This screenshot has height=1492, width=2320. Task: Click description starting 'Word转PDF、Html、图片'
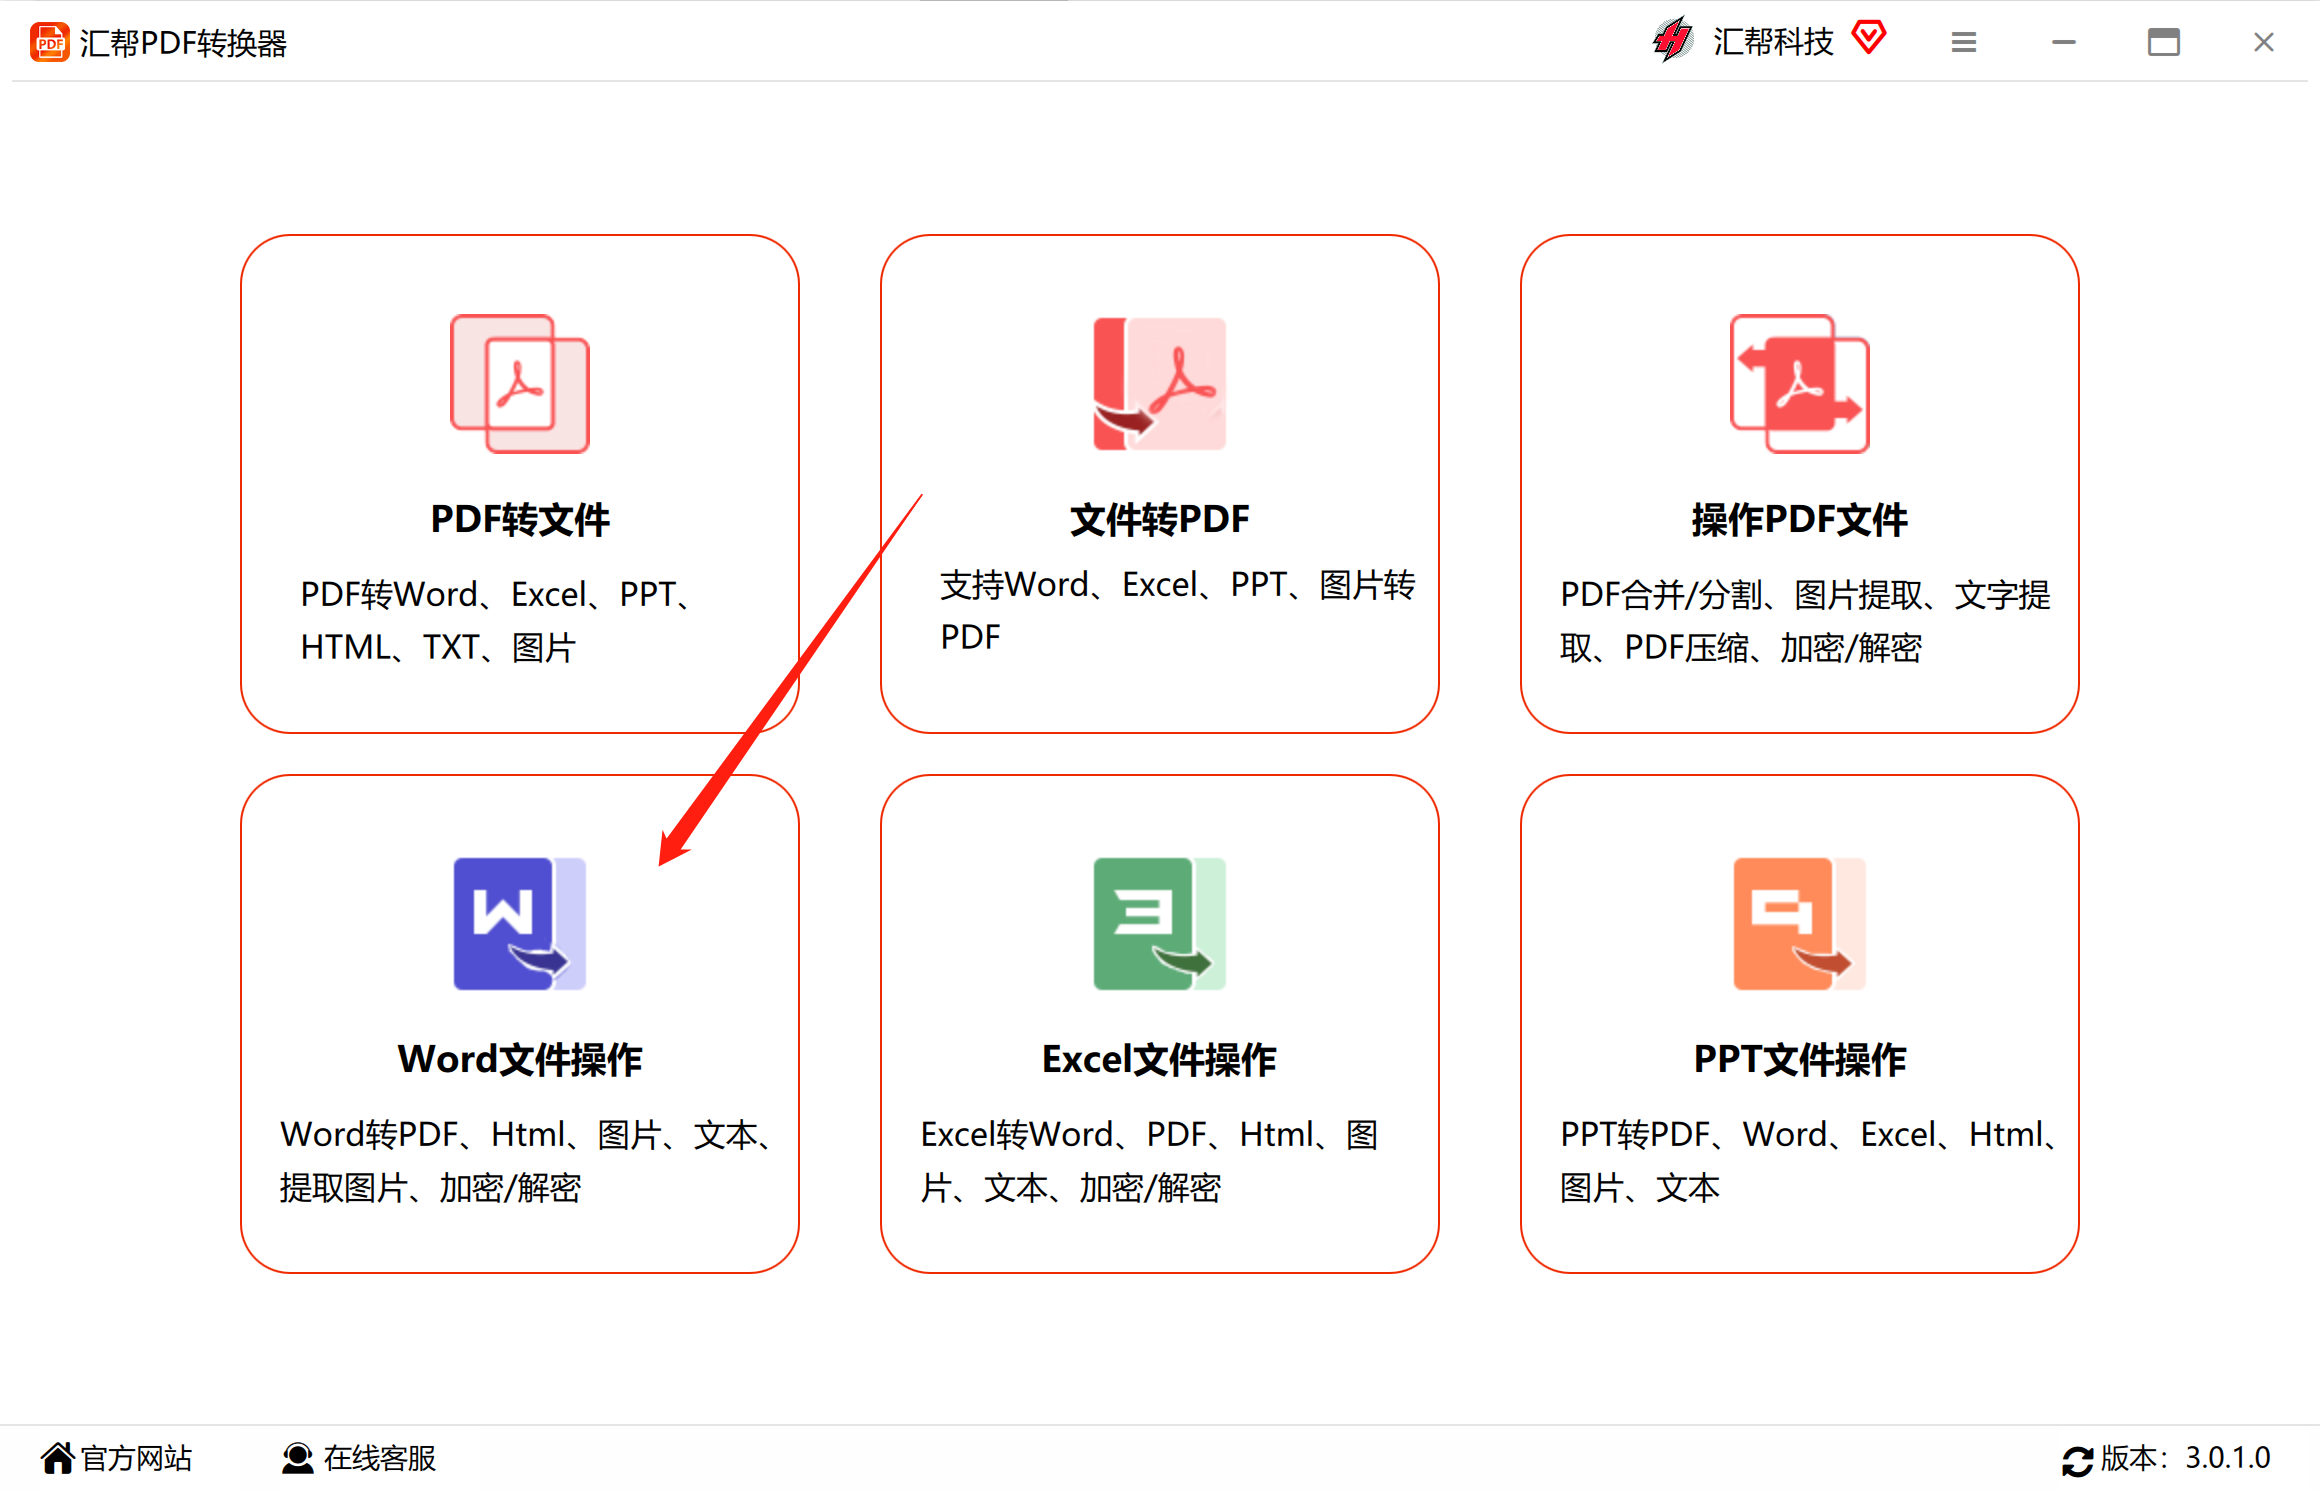pyautogui.click(x=529, y=1161)
